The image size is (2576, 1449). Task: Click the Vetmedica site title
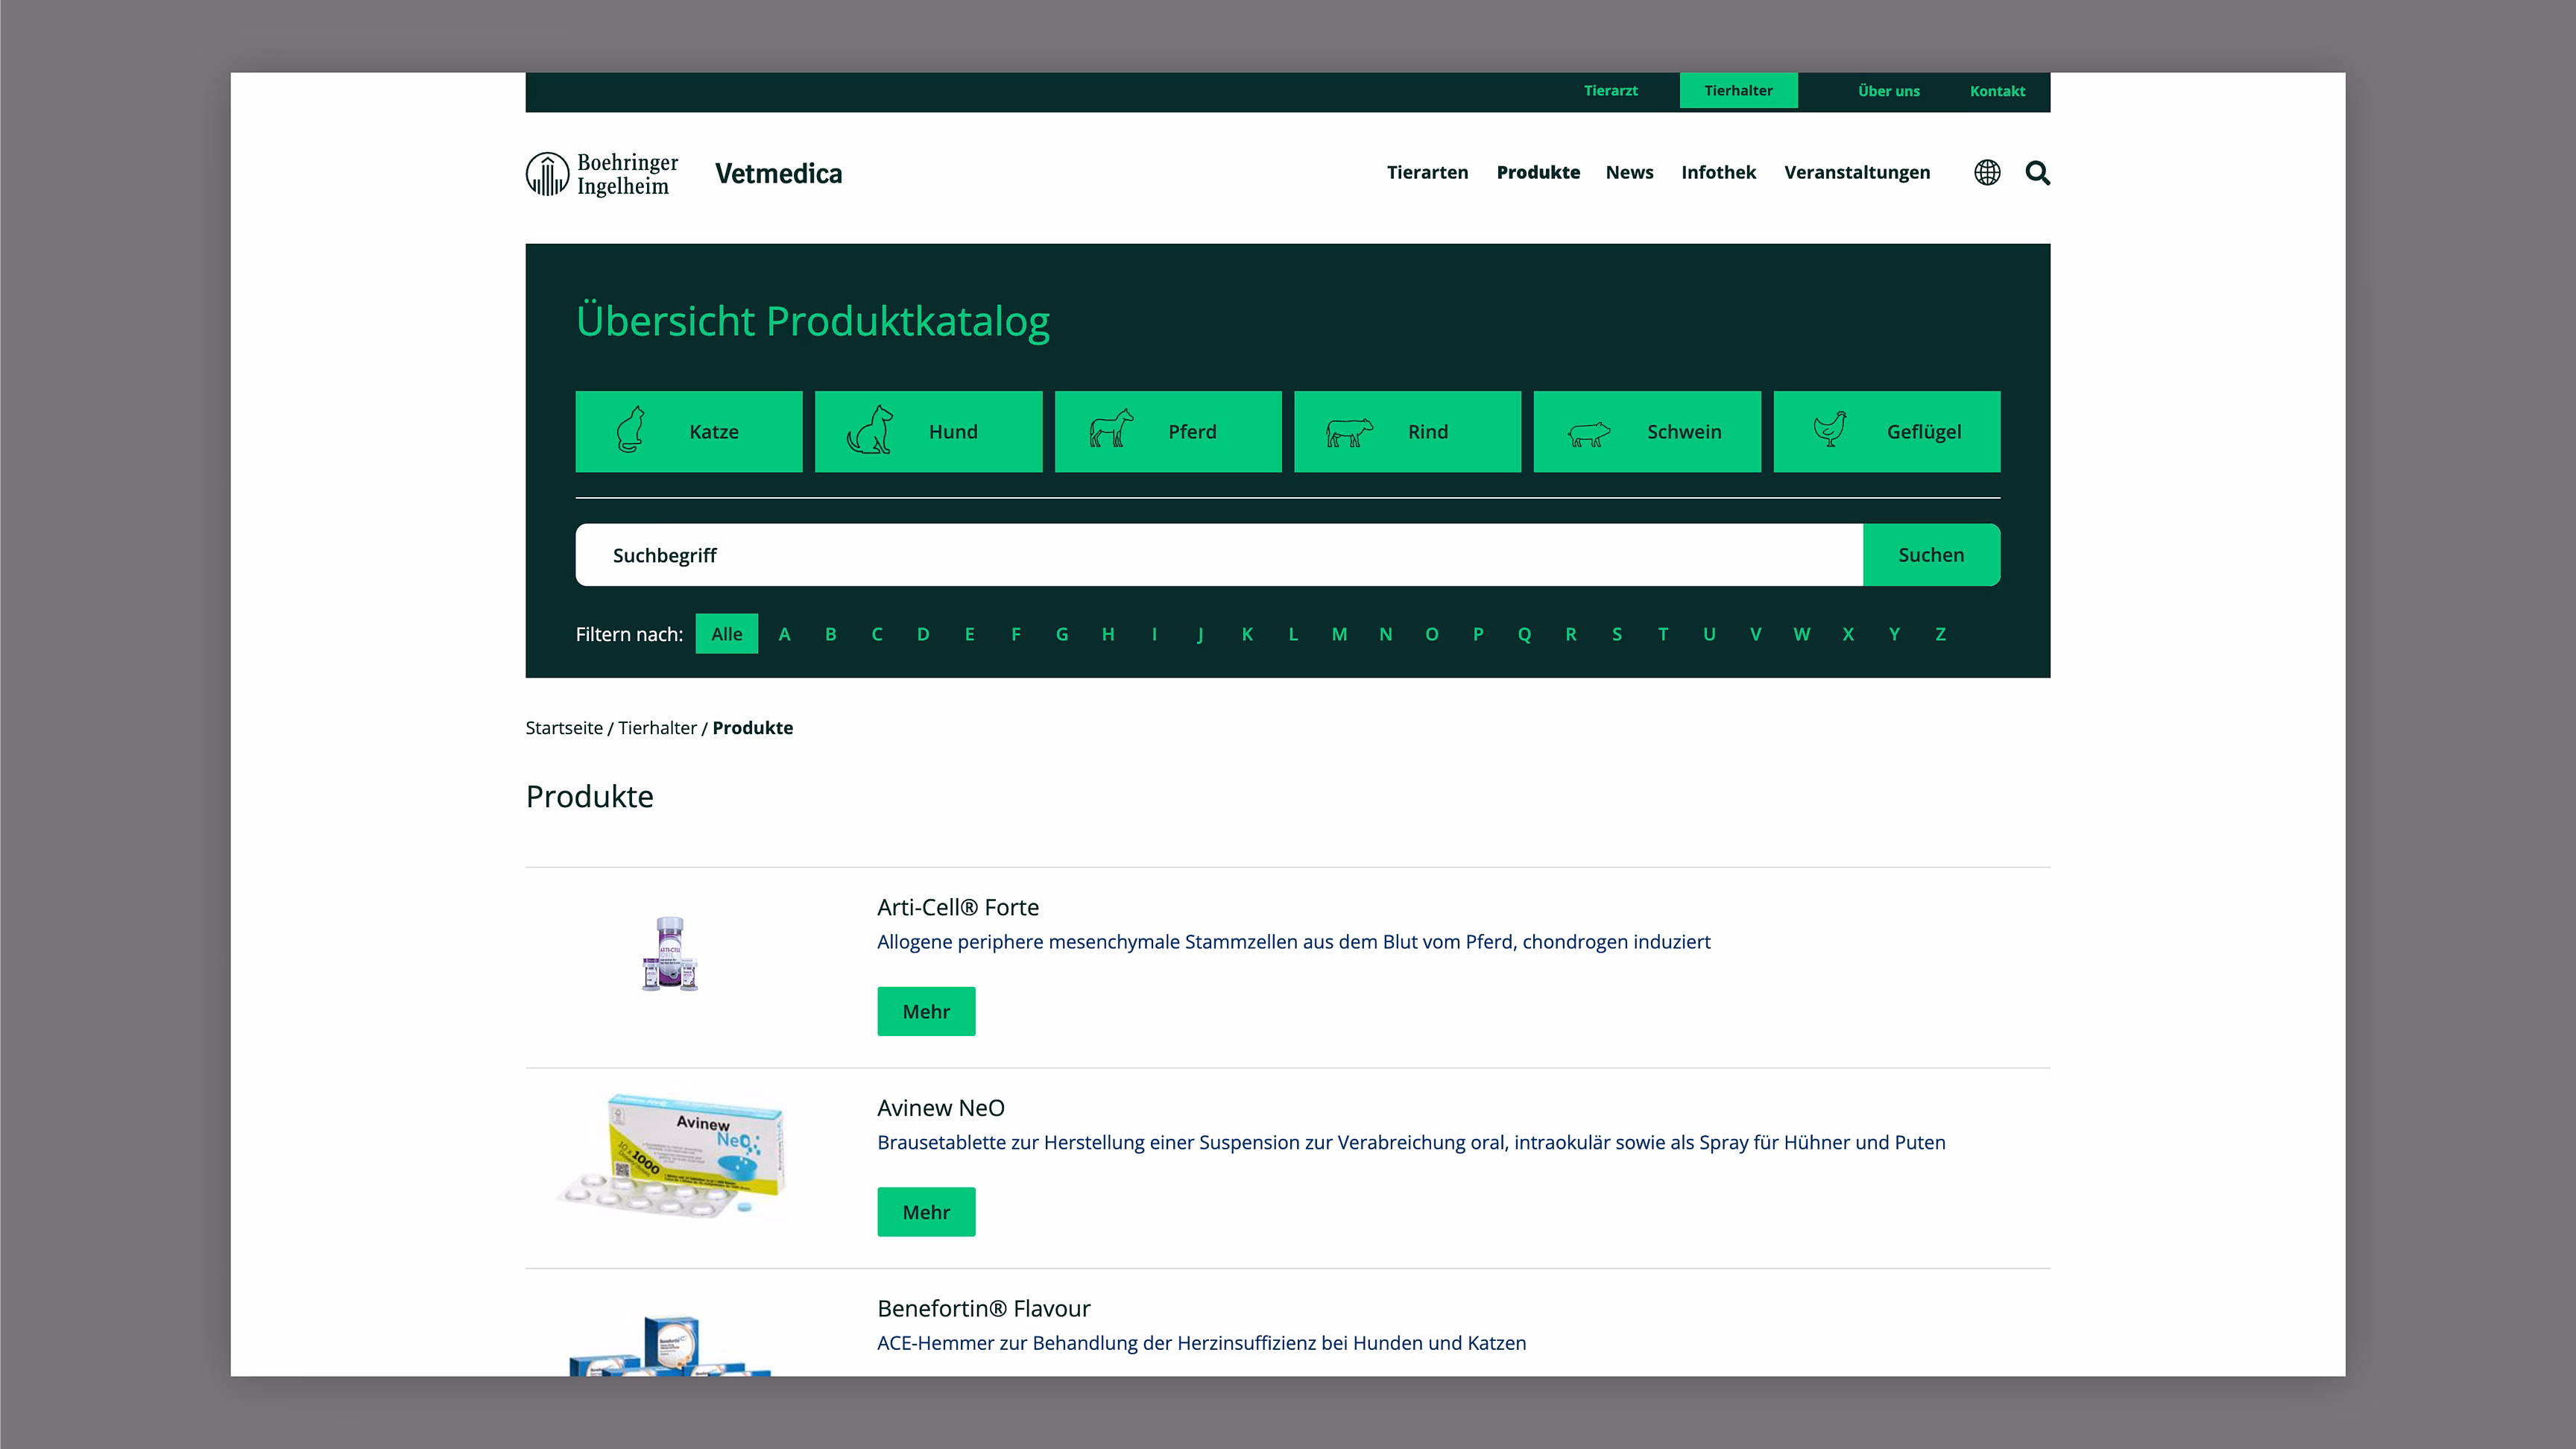(x=778, y=174)
